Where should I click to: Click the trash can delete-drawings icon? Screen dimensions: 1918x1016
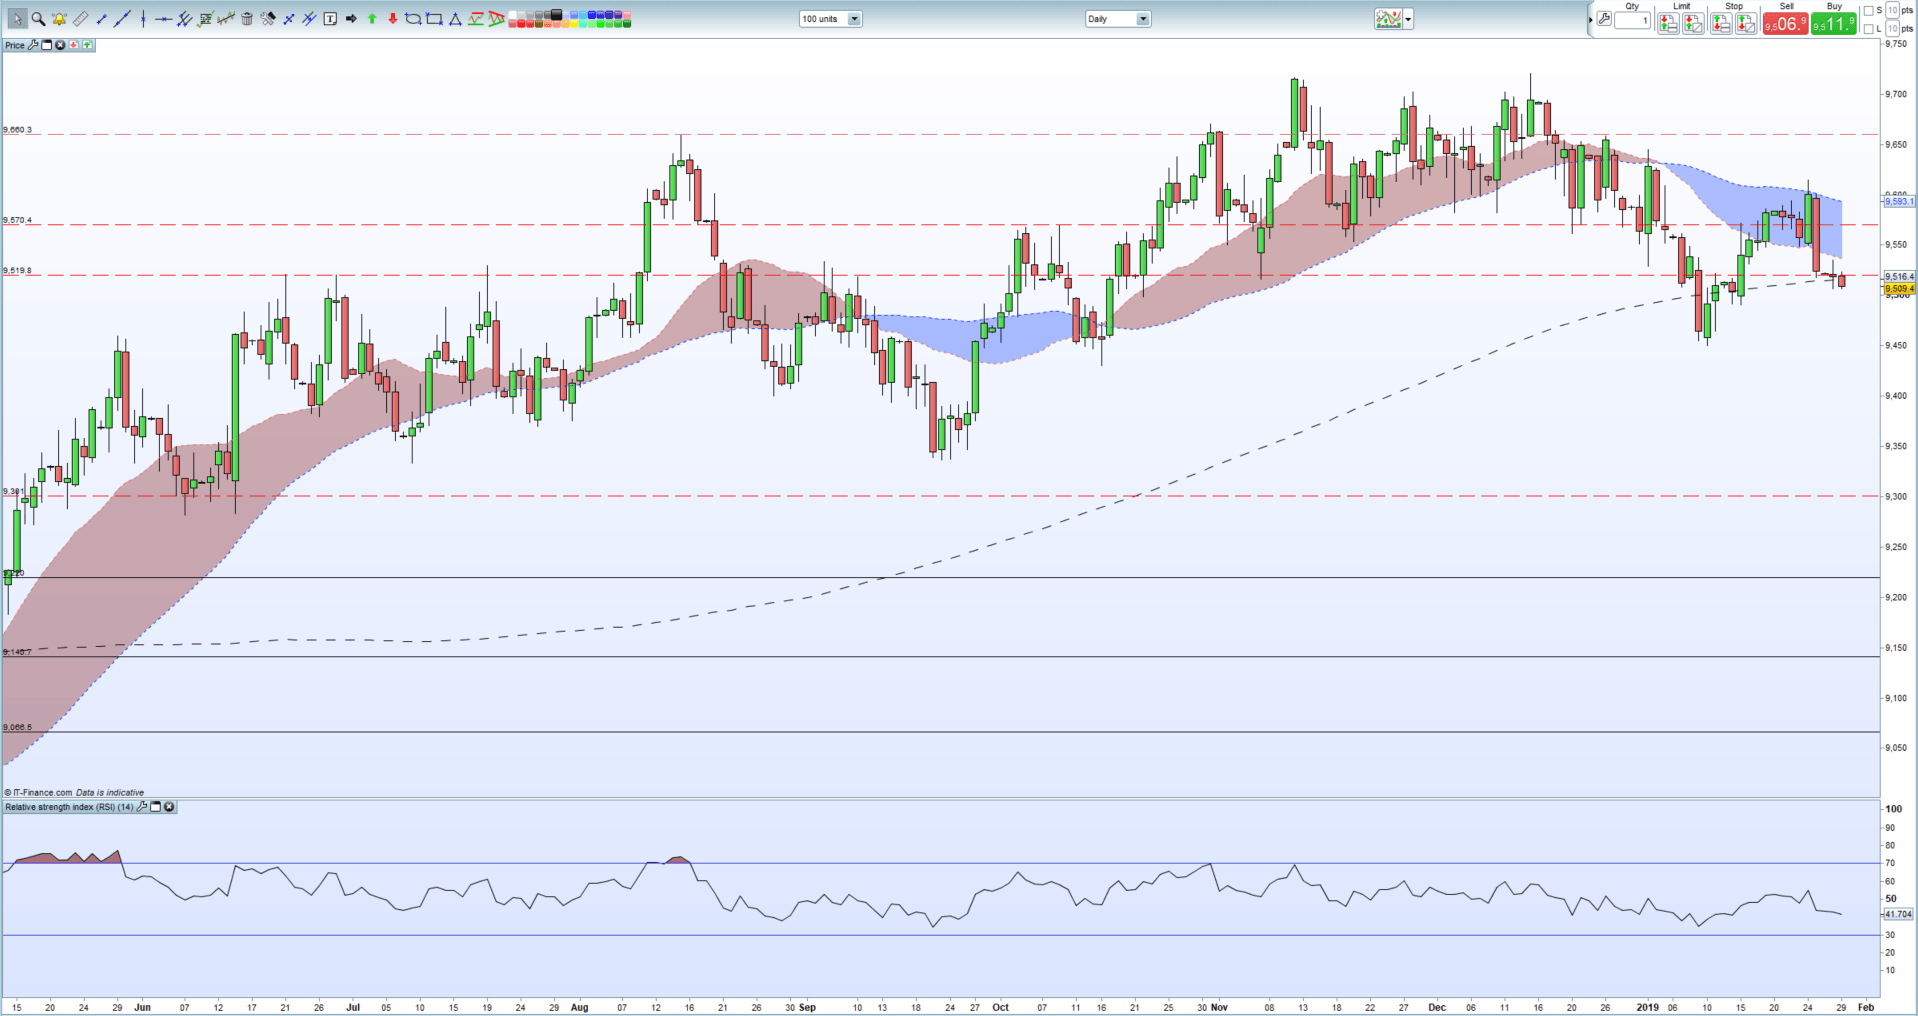point(247,18)
